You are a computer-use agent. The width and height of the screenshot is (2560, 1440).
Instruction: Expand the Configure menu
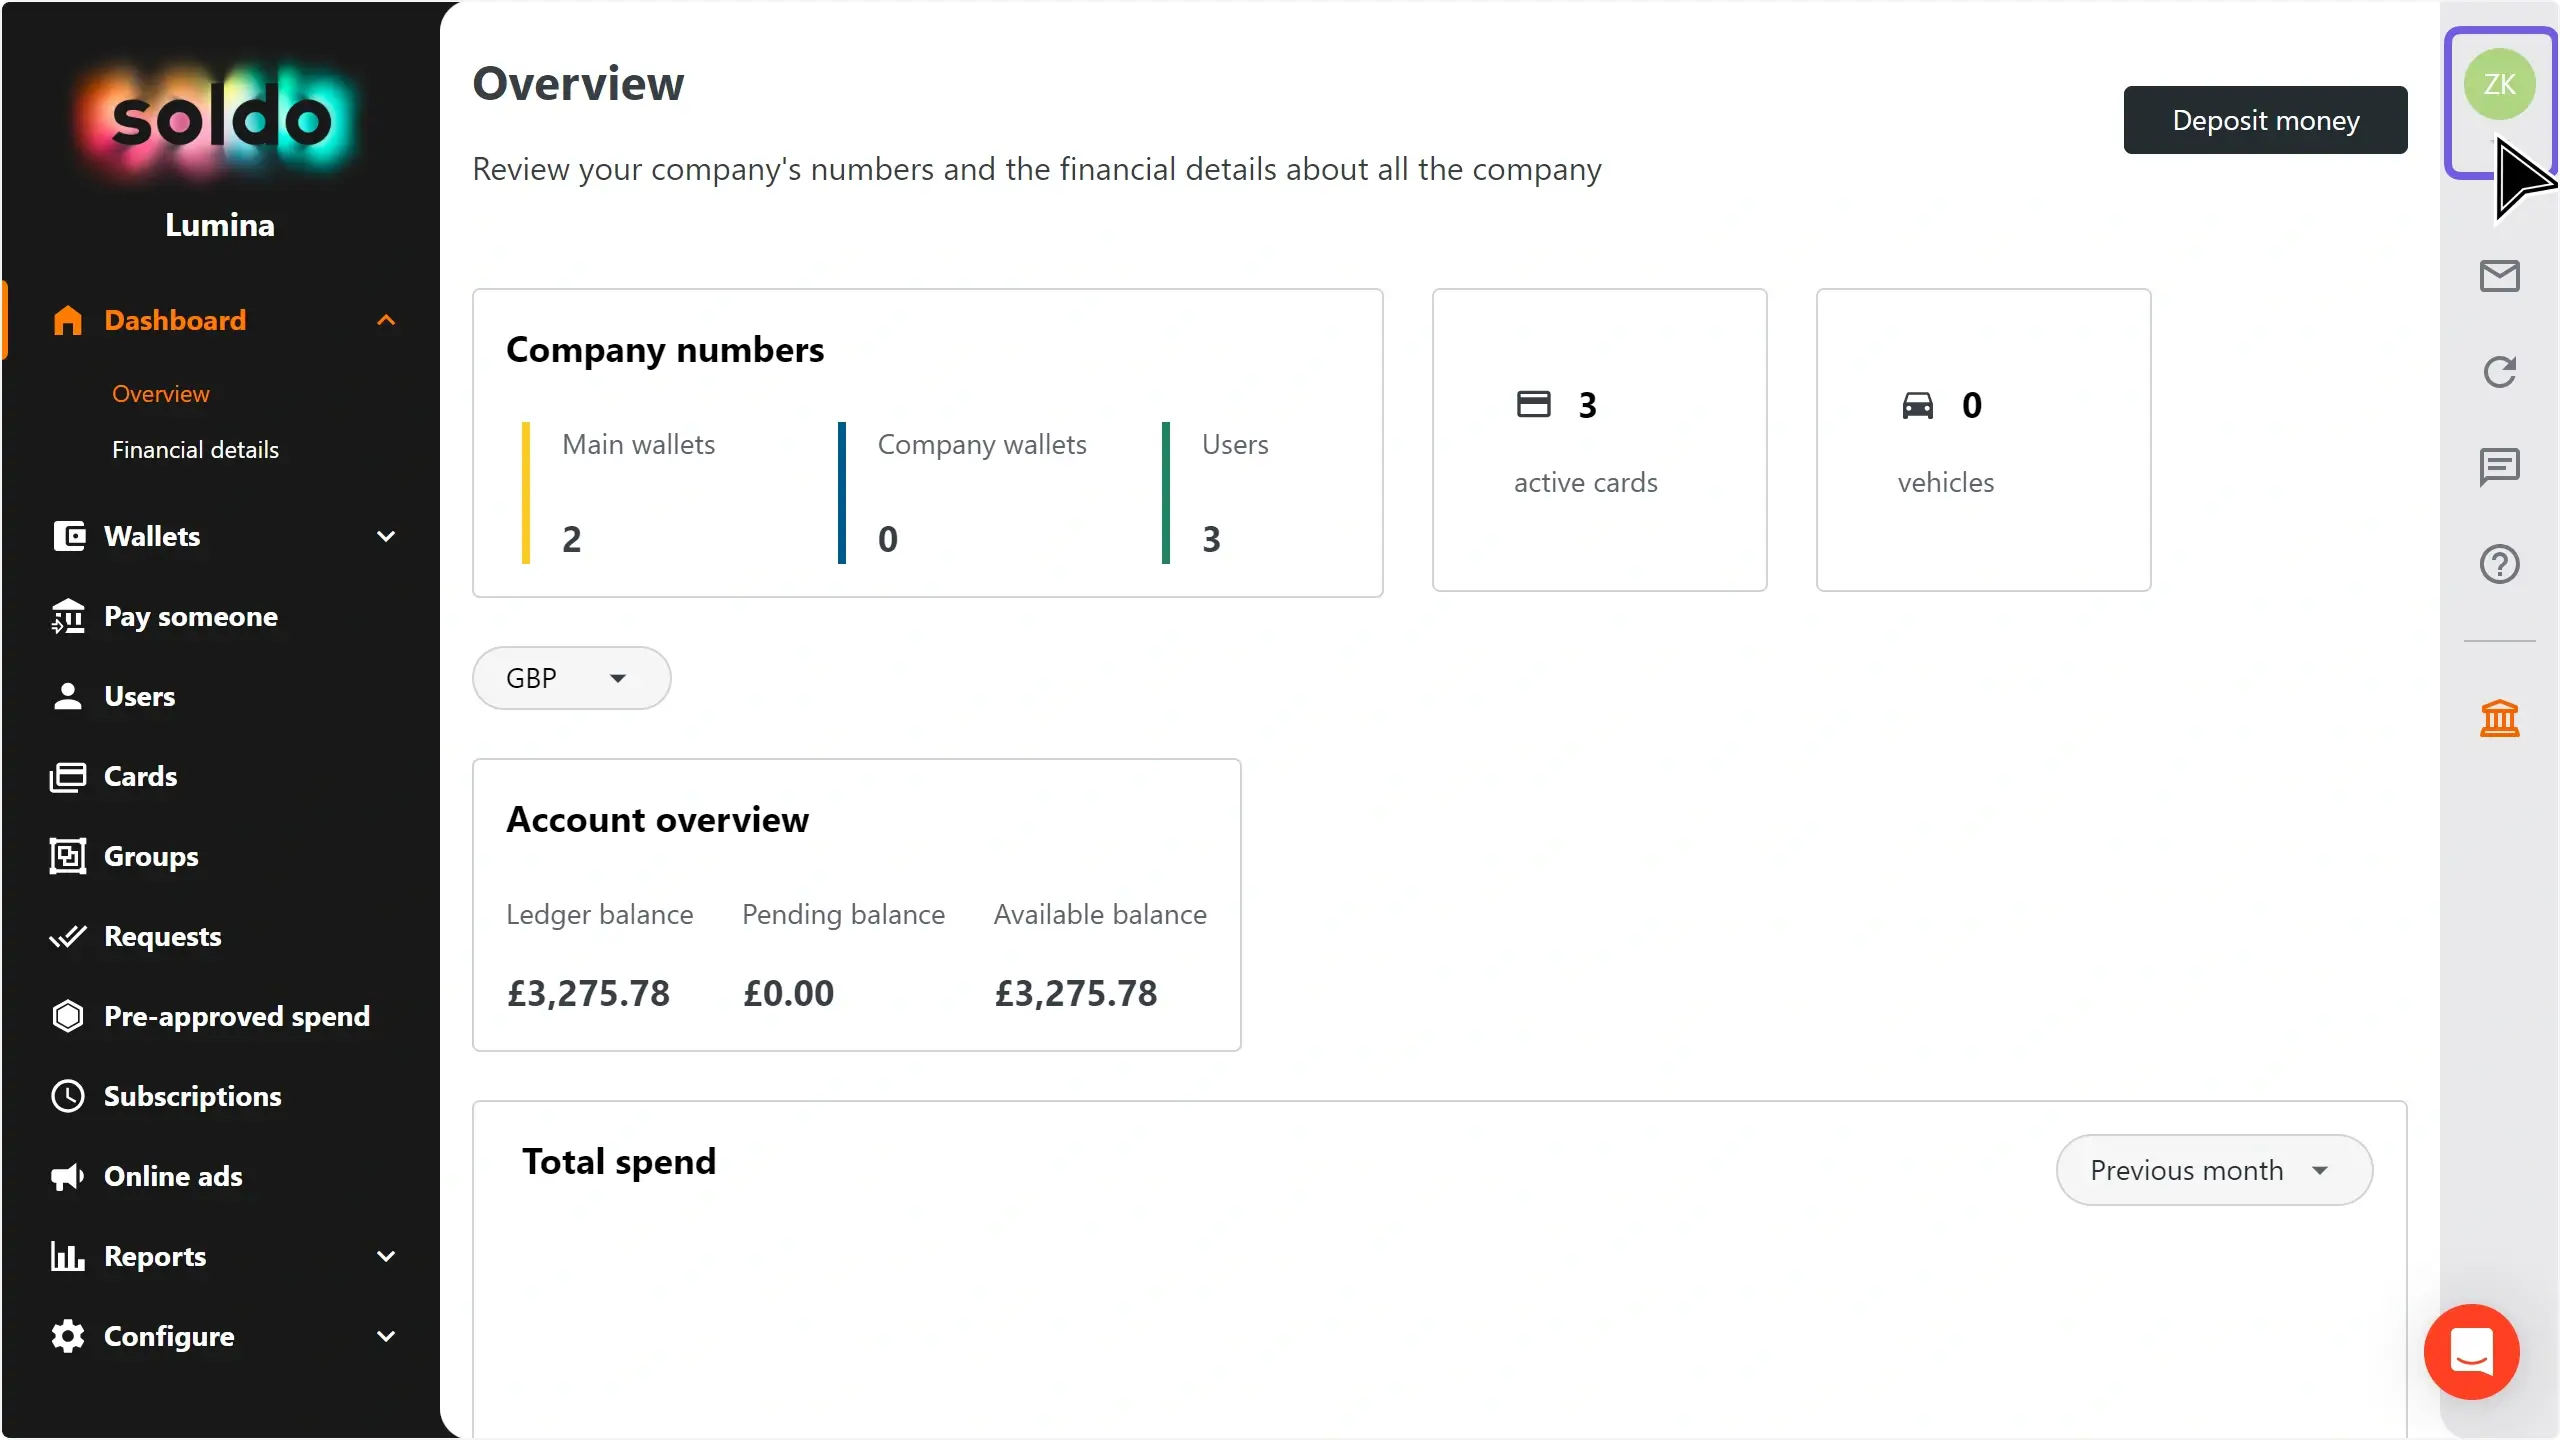click(x=386, y=1336)
